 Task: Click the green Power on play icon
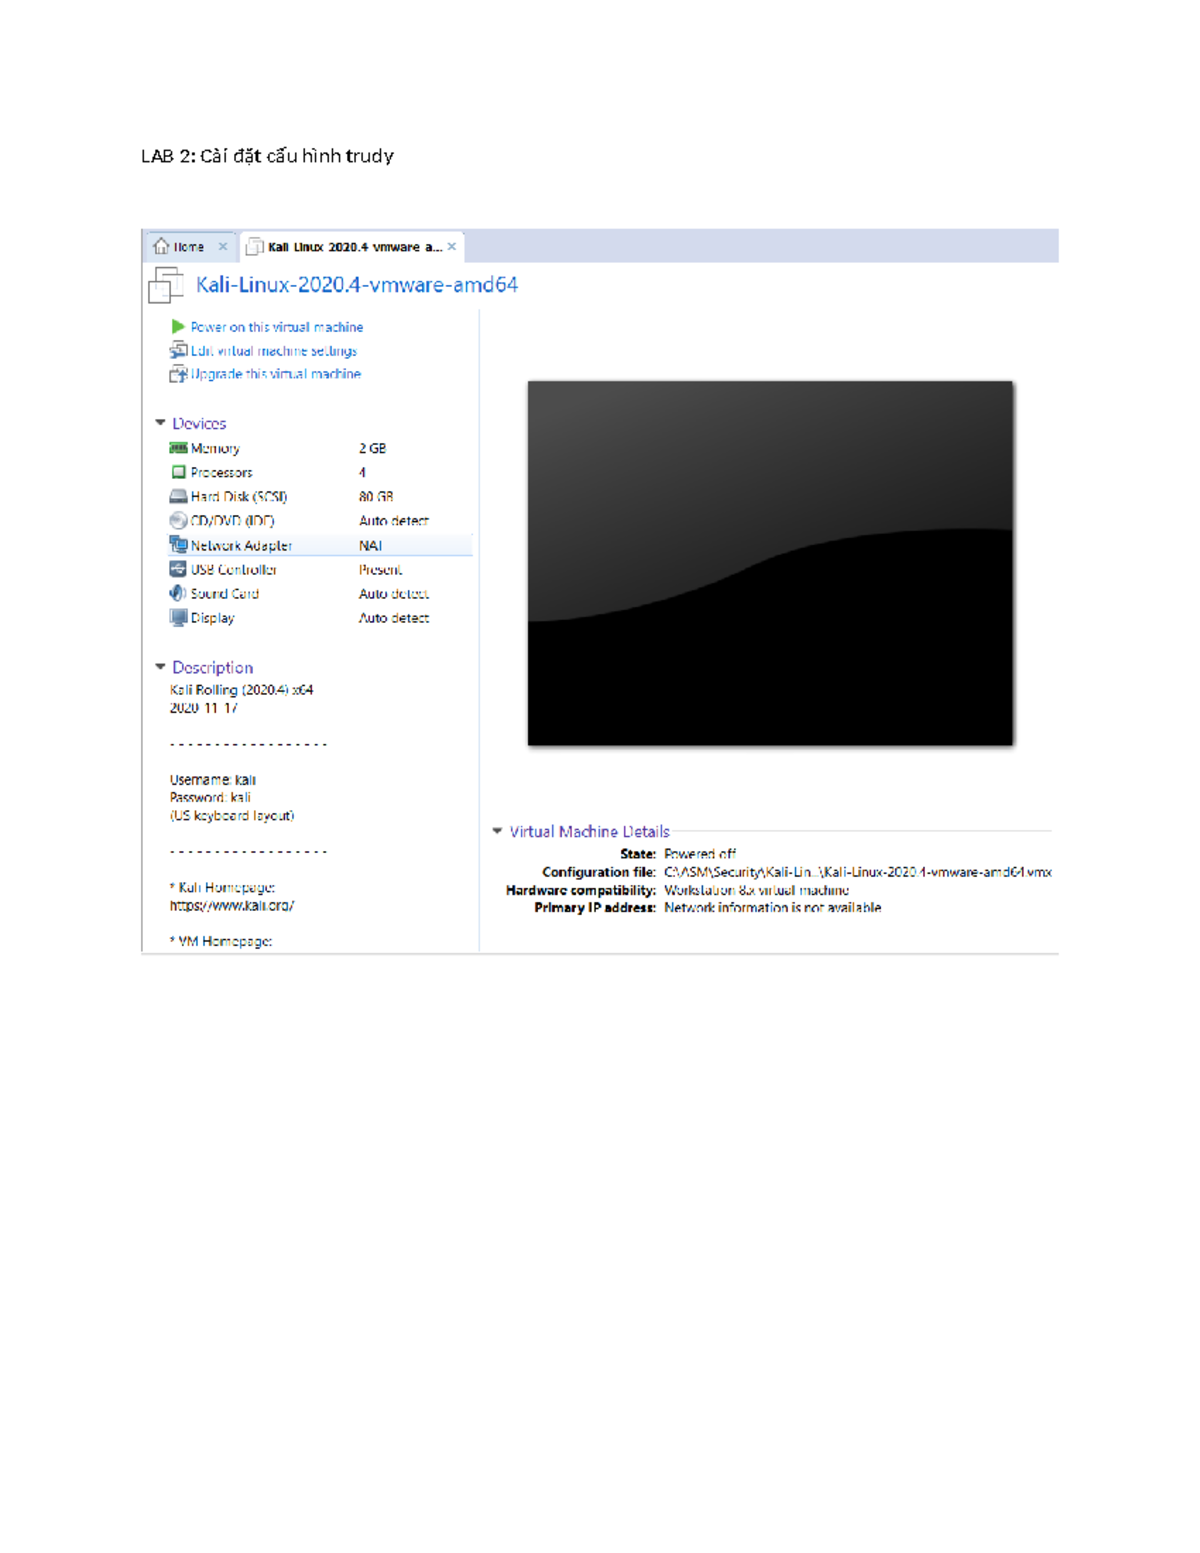(178, 327)
